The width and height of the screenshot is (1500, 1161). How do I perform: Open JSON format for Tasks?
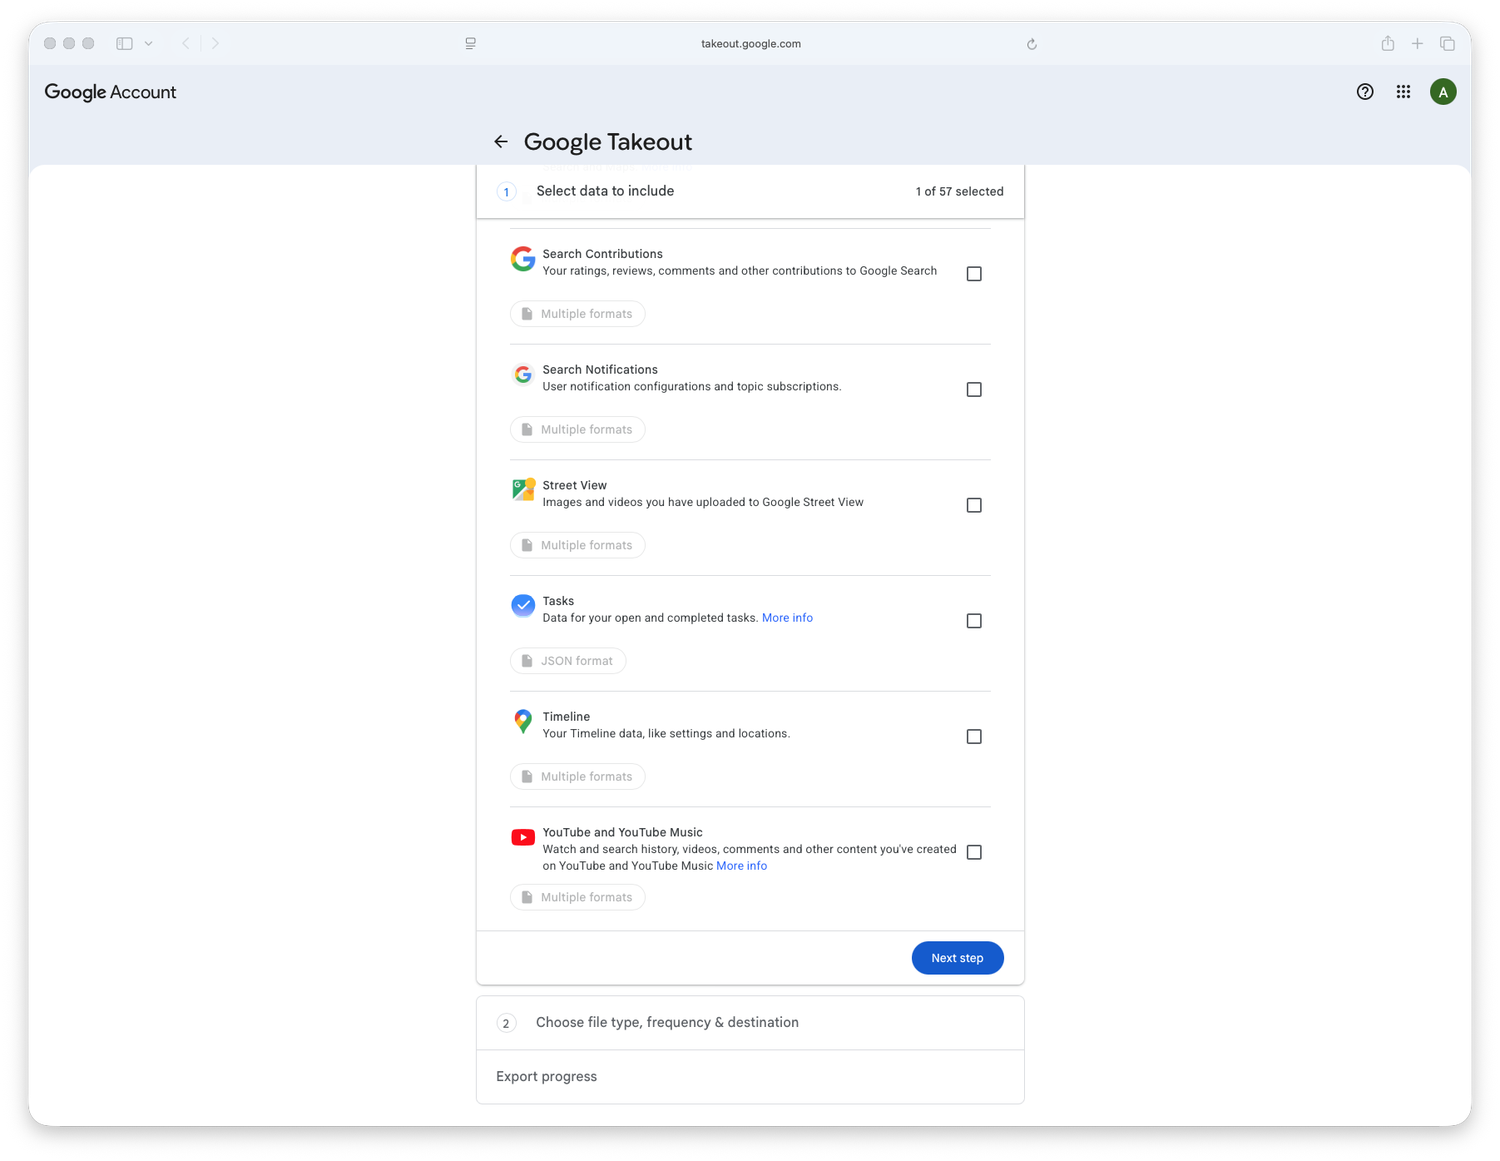click(568, 661)
